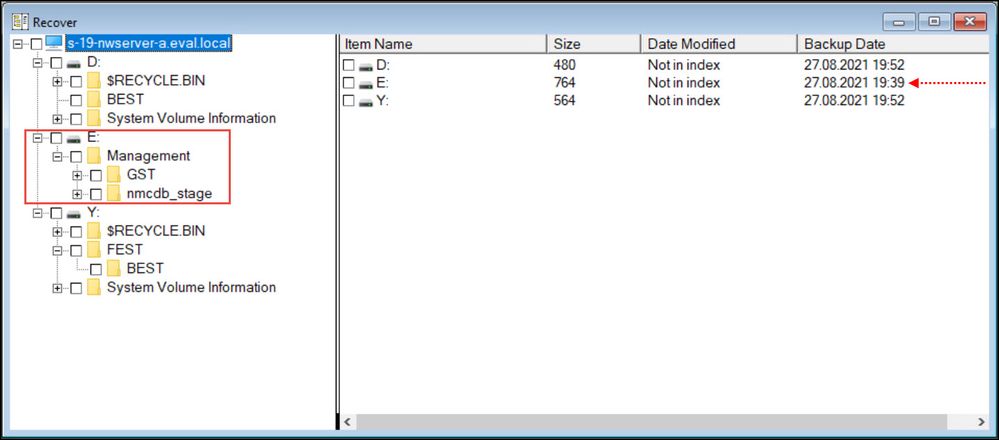Screen dimensions: 999x440
Task: Sort by Backup Date column header
Action: [x=895, y=44]
